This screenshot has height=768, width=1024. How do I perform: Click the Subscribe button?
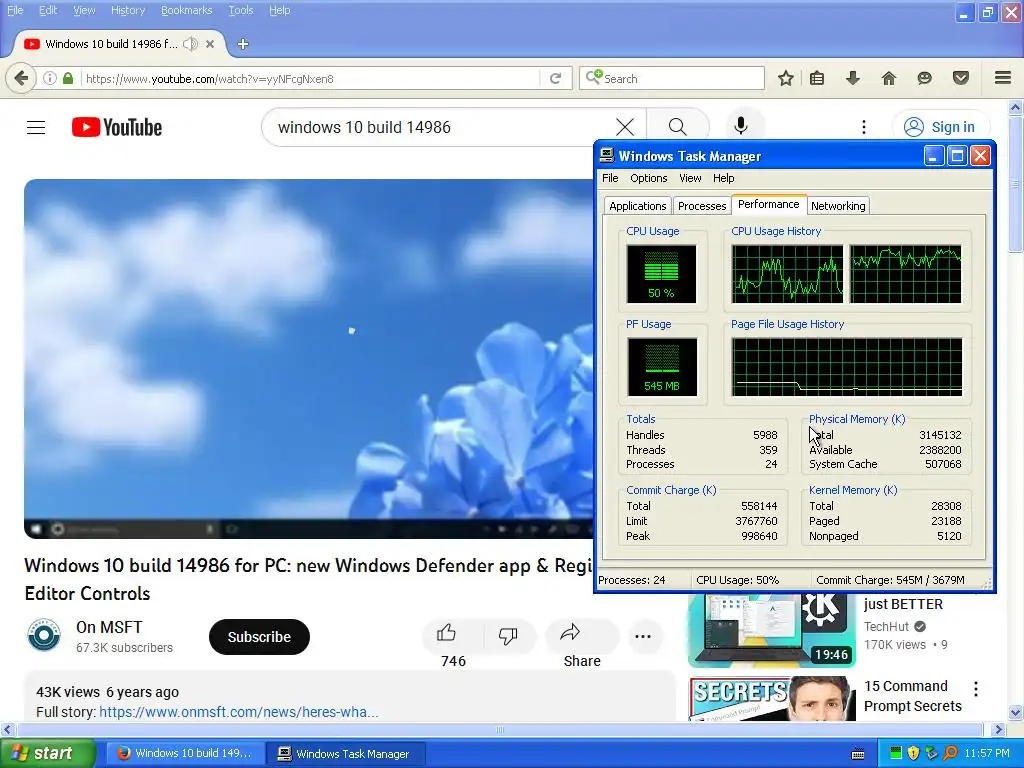[x=259, y=637]
